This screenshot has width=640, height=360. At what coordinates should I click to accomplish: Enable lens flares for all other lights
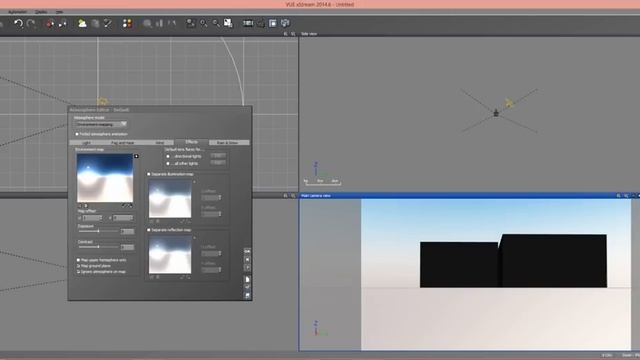point(168,163)
